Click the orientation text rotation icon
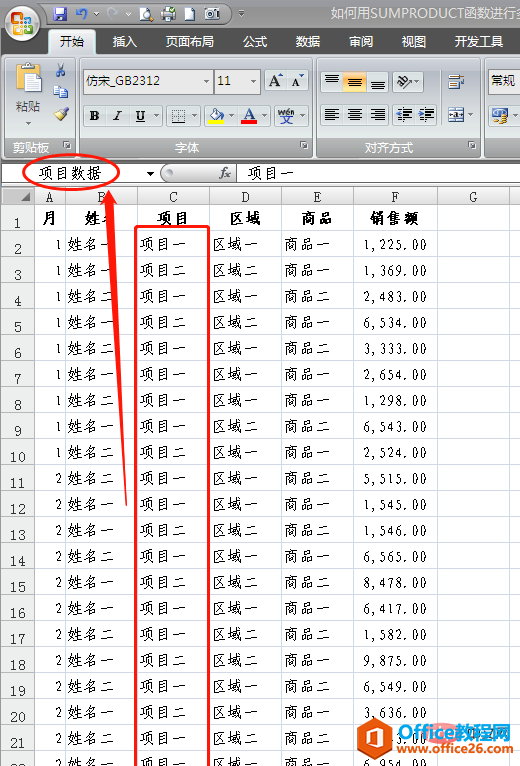Image resolution: width=520 pixels, height=766 pixels. 404,81
